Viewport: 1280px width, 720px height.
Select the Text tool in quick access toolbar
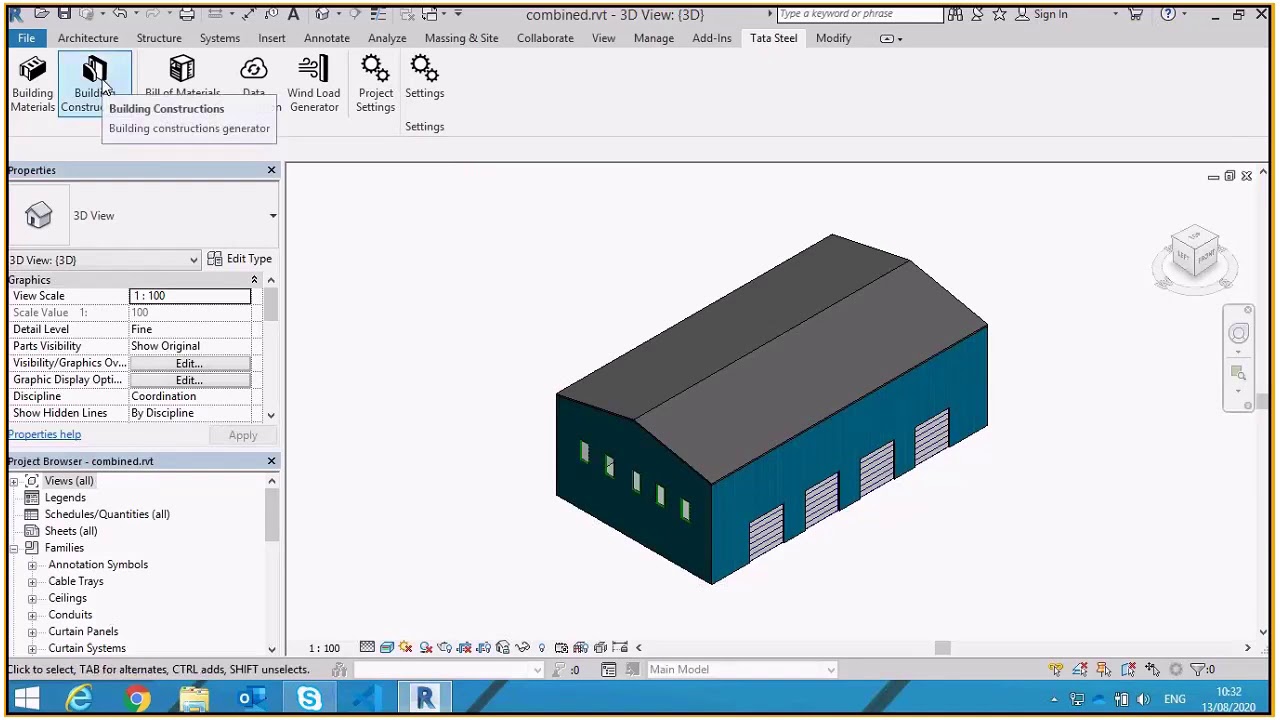[x=293, y=14]
